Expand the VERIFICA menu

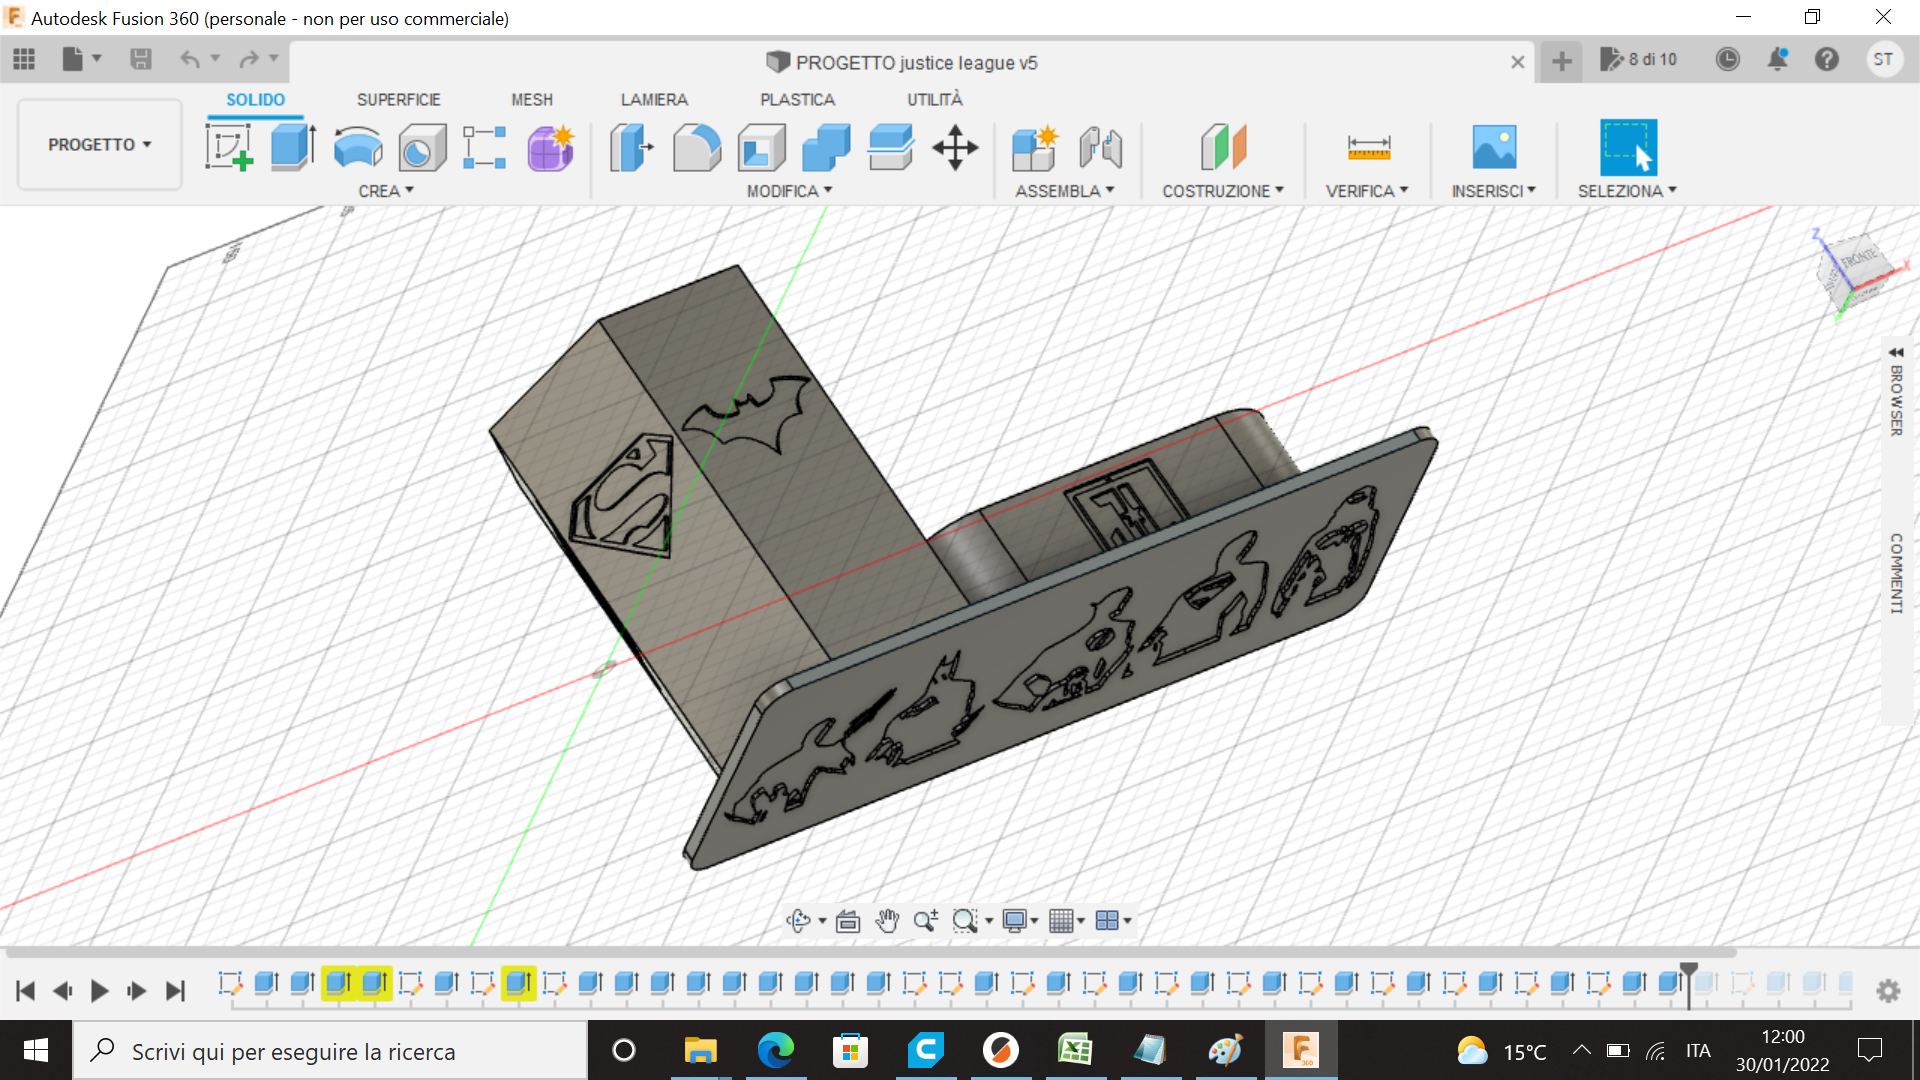click(1367, 191)
